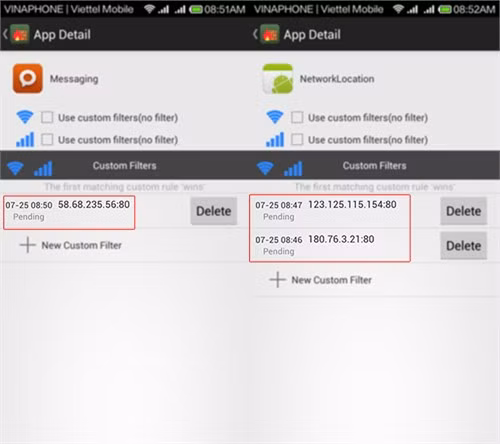500x444 pixels.
Task: Delete the 123.125.115.154:80 filter
Action: click(x=463, y=211)
